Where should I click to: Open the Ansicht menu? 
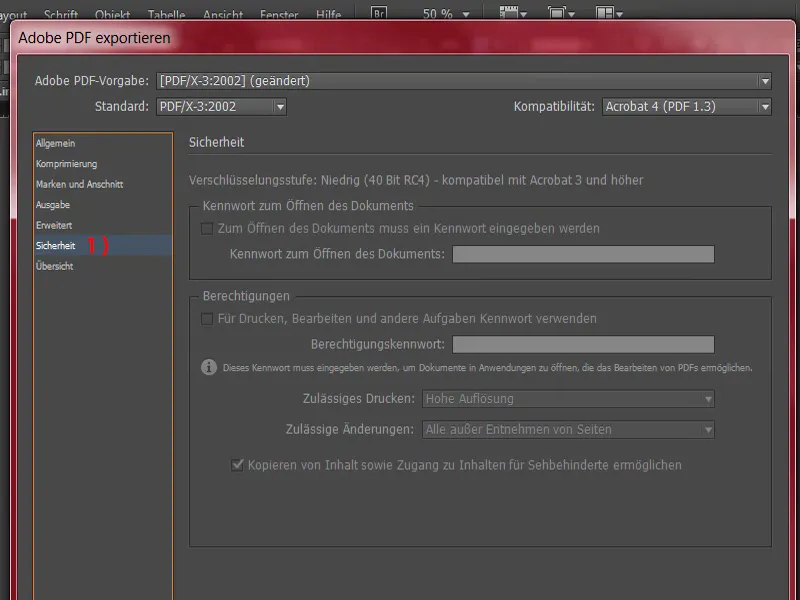(x=223, y=14)
